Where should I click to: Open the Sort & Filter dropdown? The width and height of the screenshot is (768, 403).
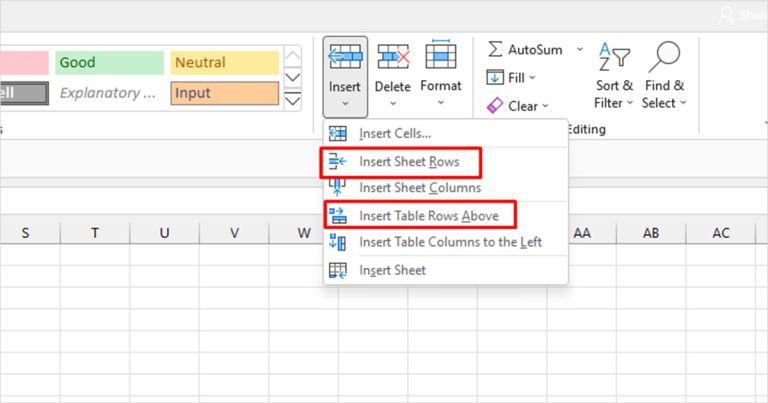(630, 103)
